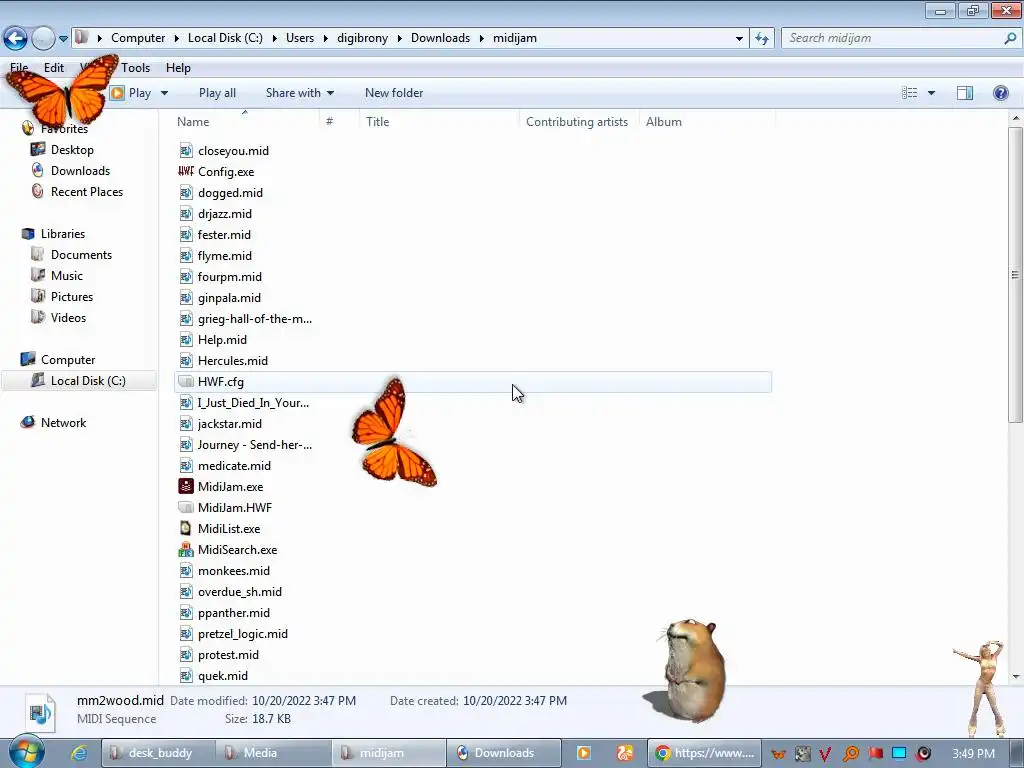Select the HWF.cfg file icon
This screenshot has height=768, width=1024.
tap(186, 381)
